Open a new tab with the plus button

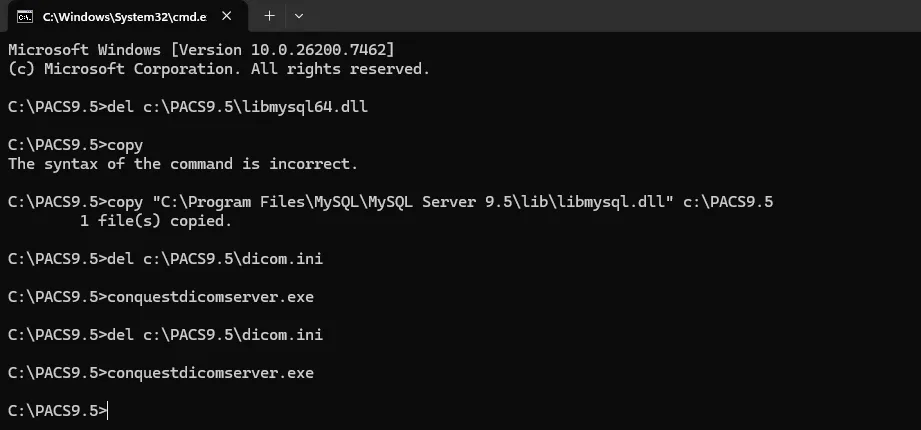pos(269,16)
